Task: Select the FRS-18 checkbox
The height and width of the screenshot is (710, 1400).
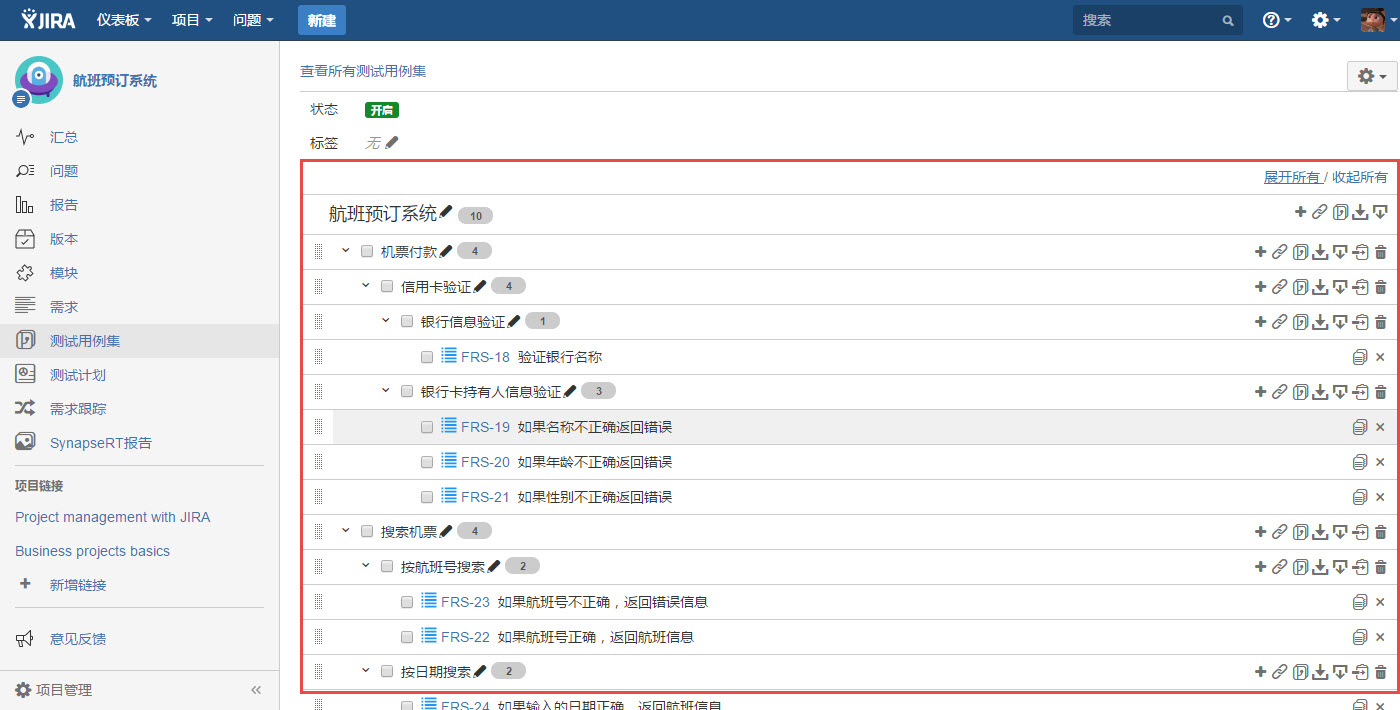Action: [x=427, y=357]
